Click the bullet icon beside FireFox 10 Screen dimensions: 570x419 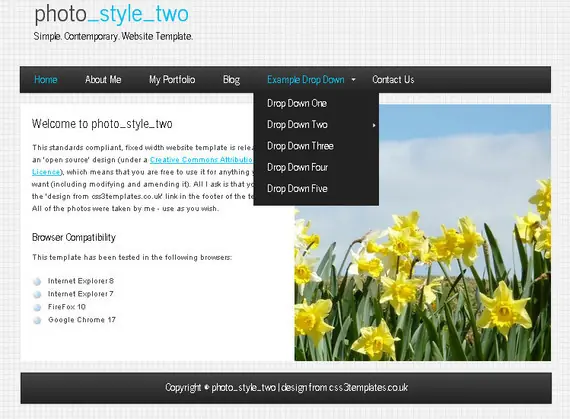37,307
